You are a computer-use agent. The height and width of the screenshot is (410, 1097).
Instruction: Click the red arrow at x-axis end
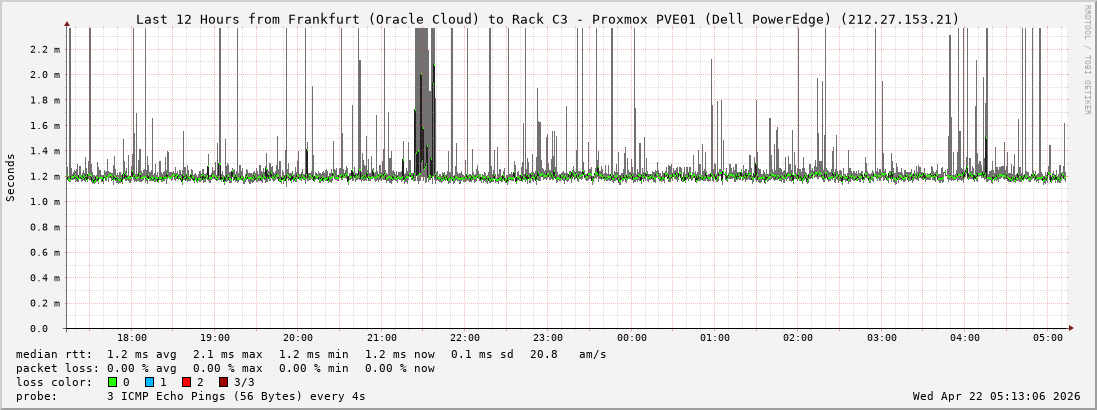click(1071, 328)
